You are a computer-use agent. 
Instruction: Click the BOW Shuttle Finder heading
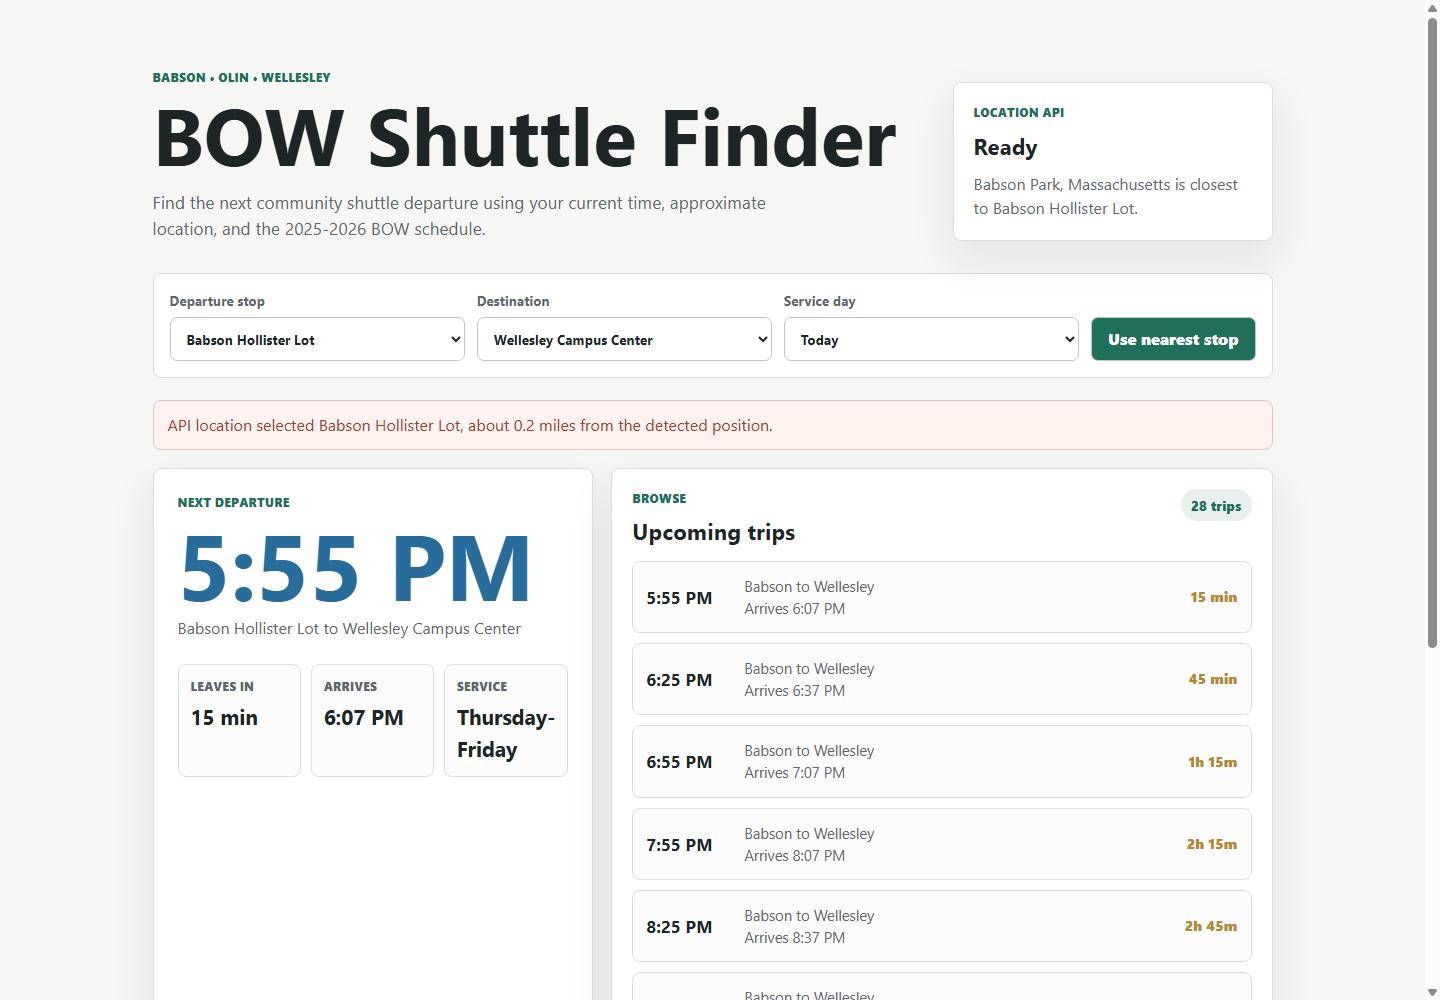tap(525, 139)
